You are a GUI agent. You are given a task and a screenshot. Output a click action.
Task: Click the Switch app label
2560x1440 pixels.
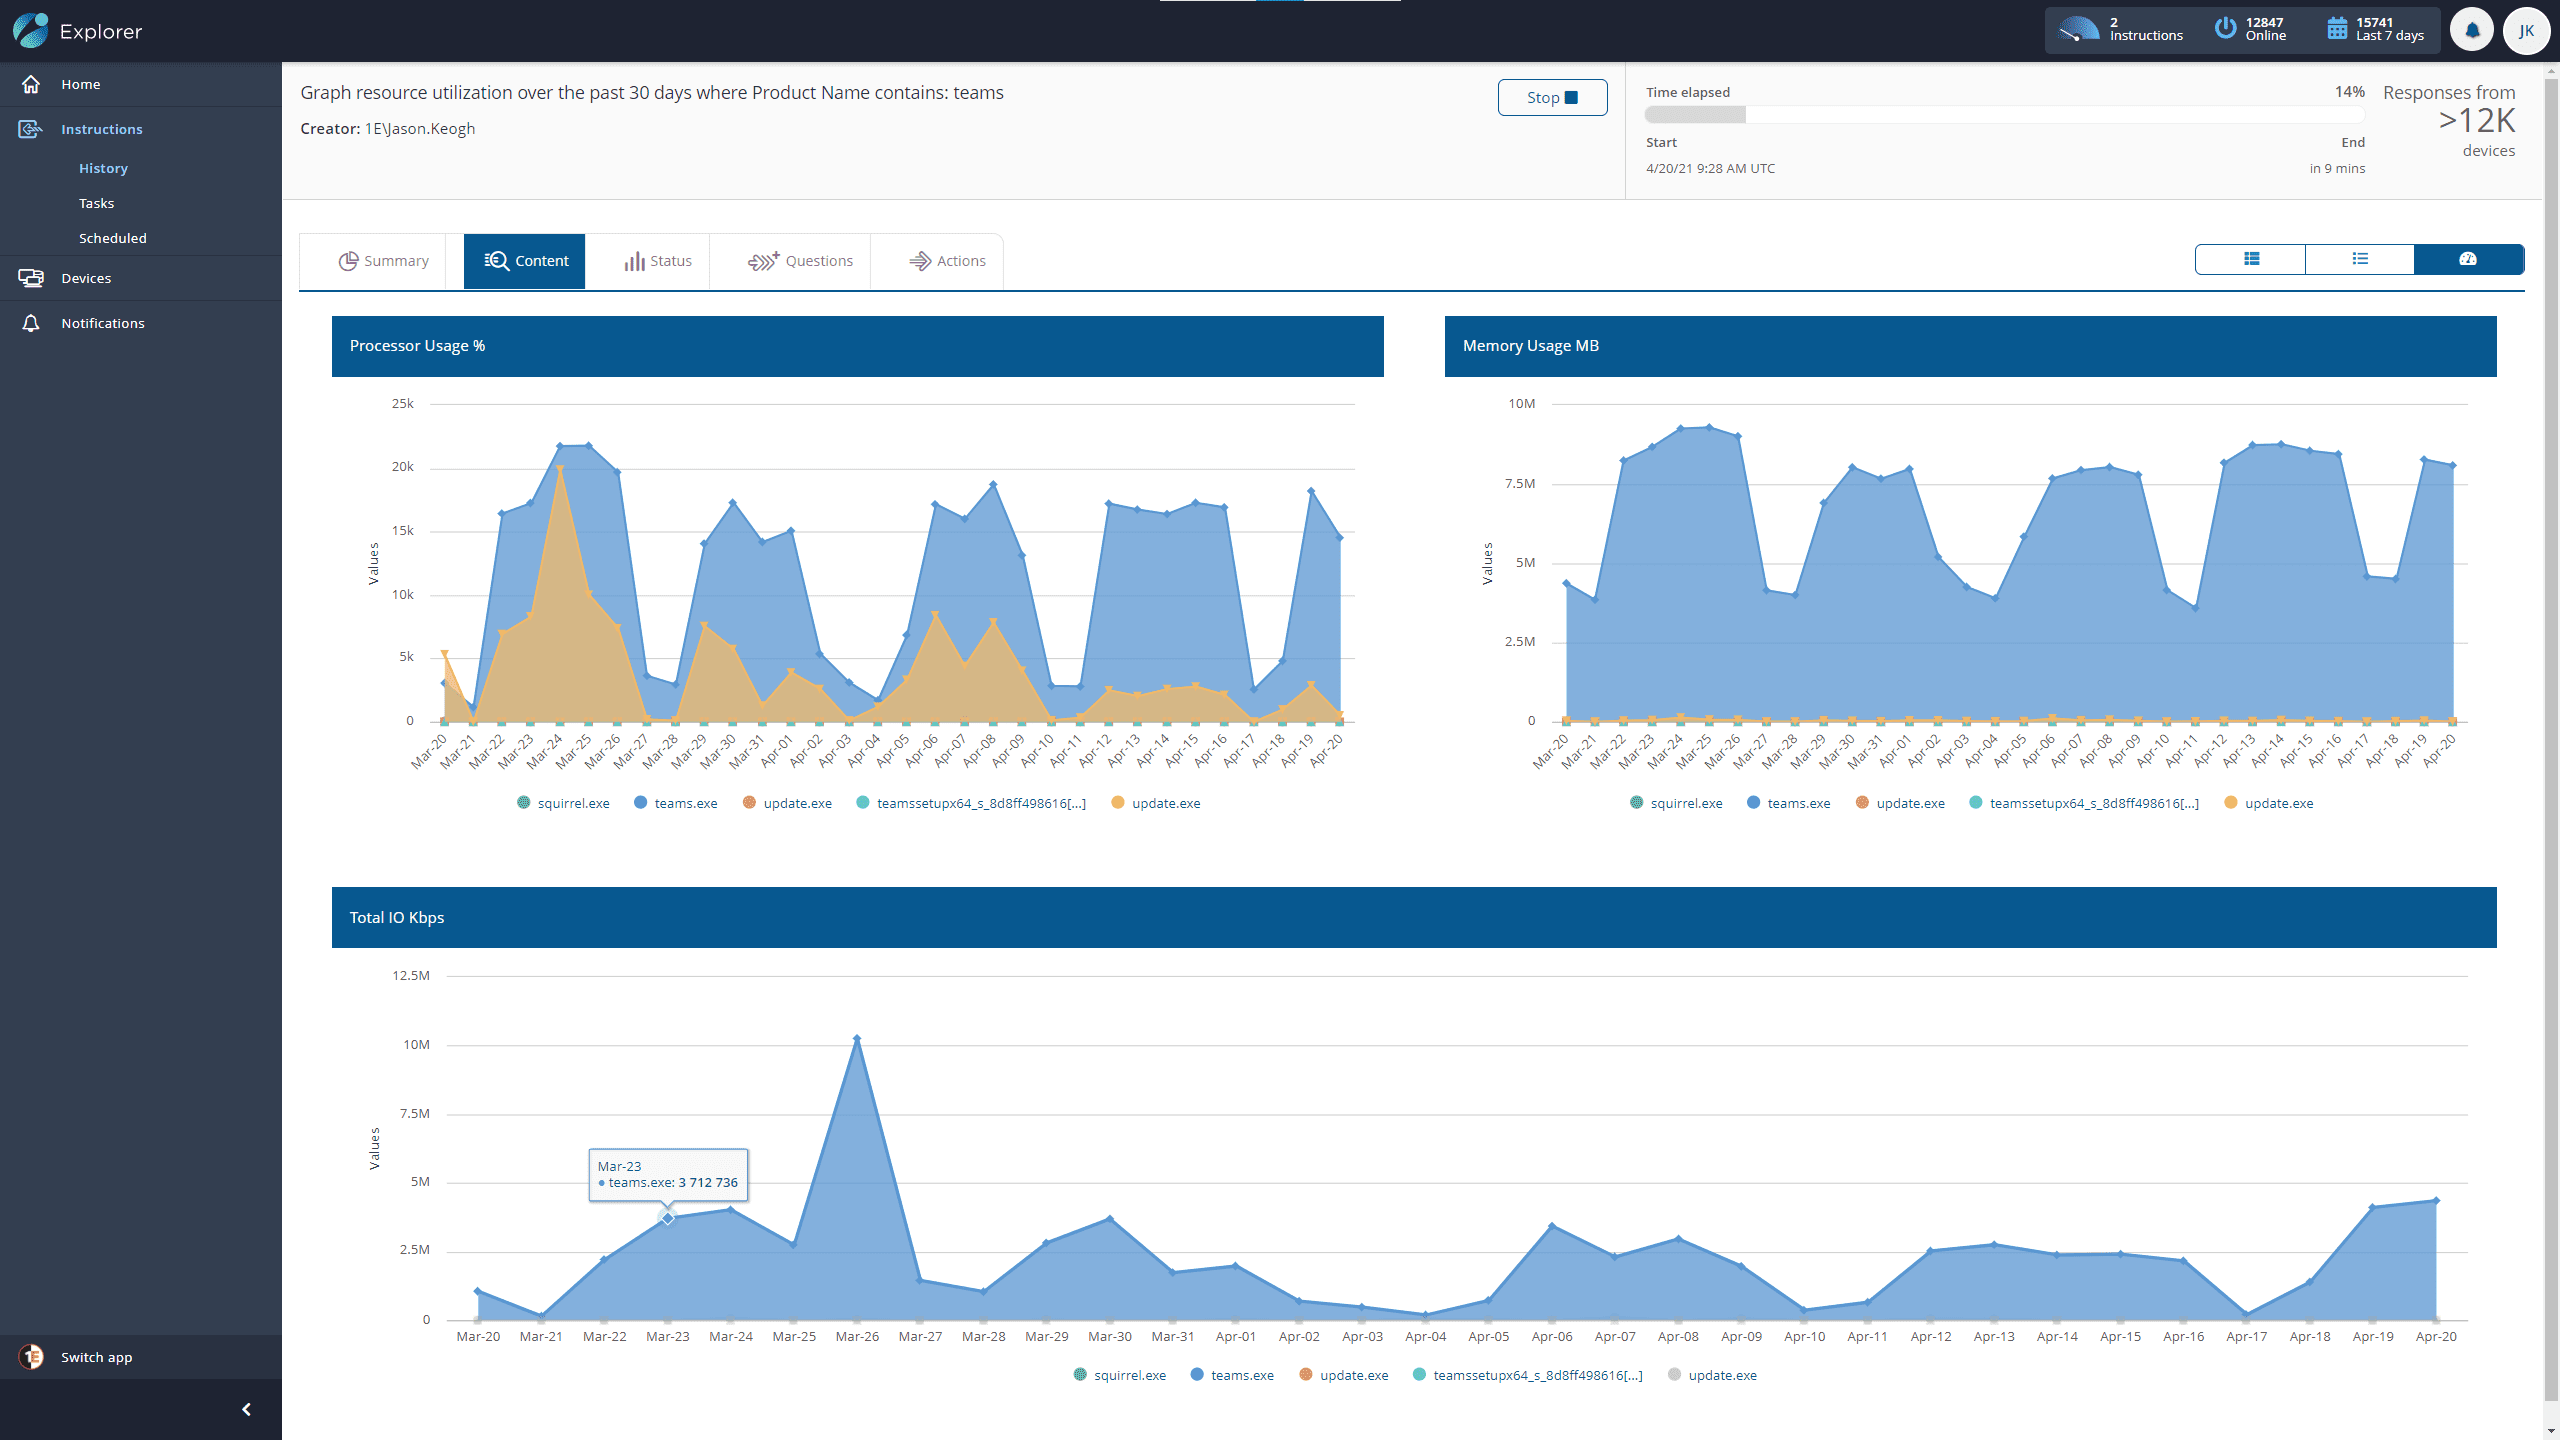tap(96, 1357)
